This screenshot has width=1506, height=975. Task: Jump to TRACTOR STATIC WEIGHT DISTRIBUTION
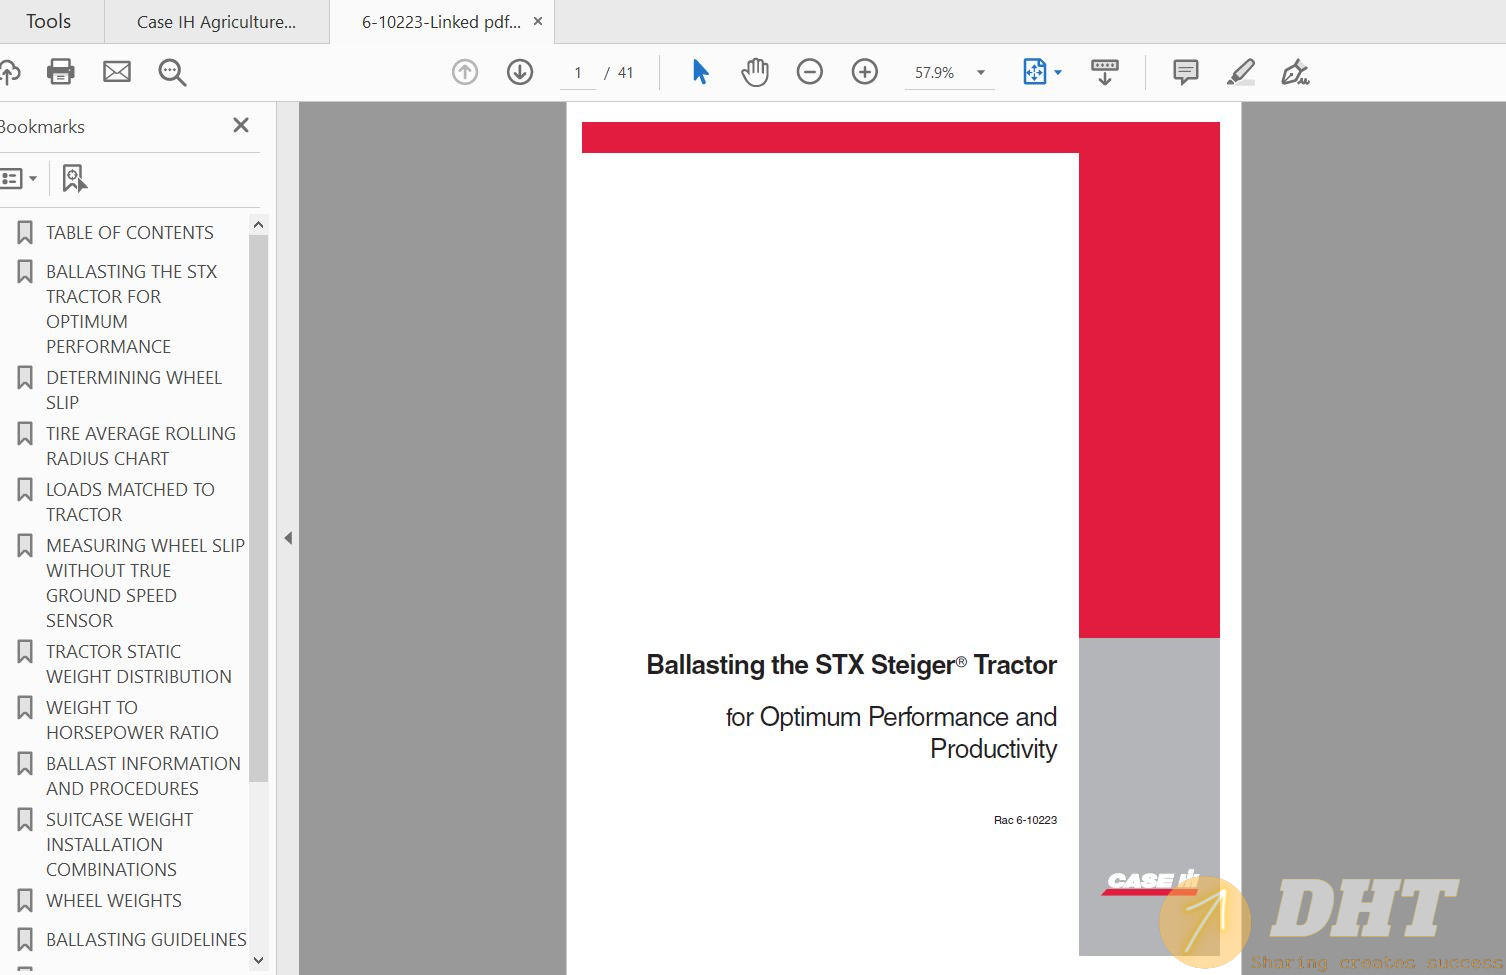[139, 664]
